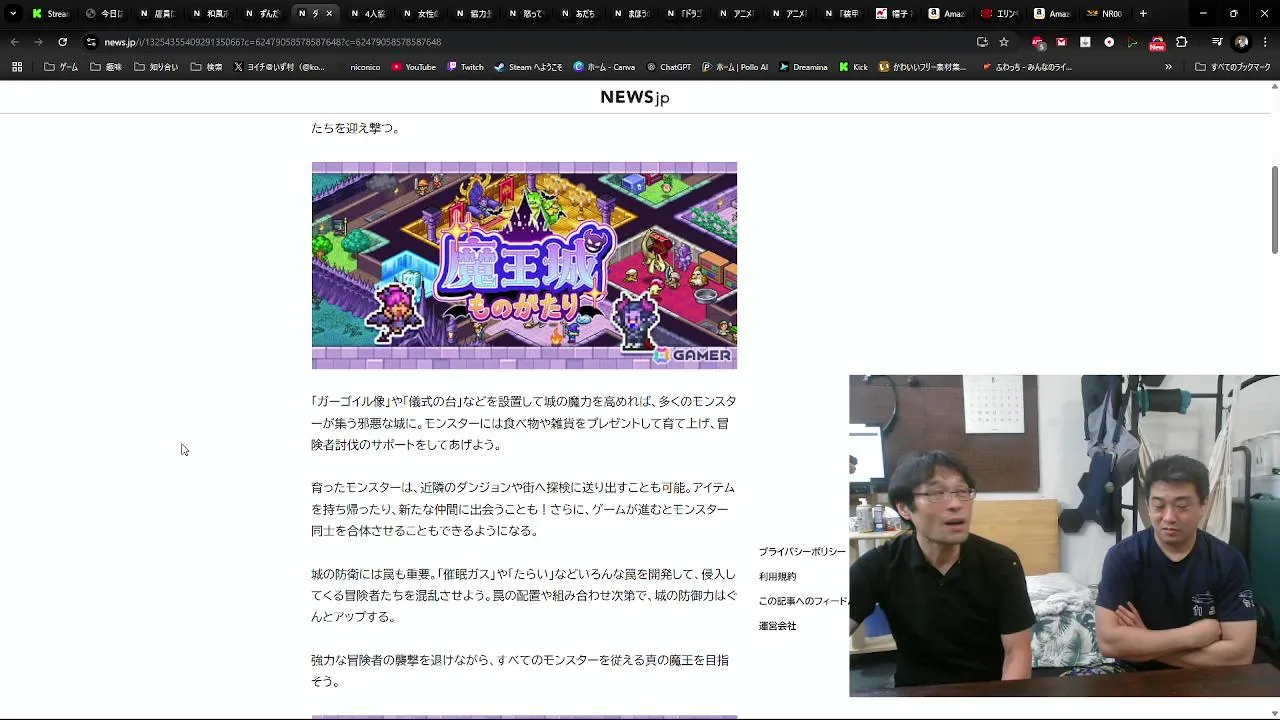
Task: Go back to the previous page
Action: 14,42
